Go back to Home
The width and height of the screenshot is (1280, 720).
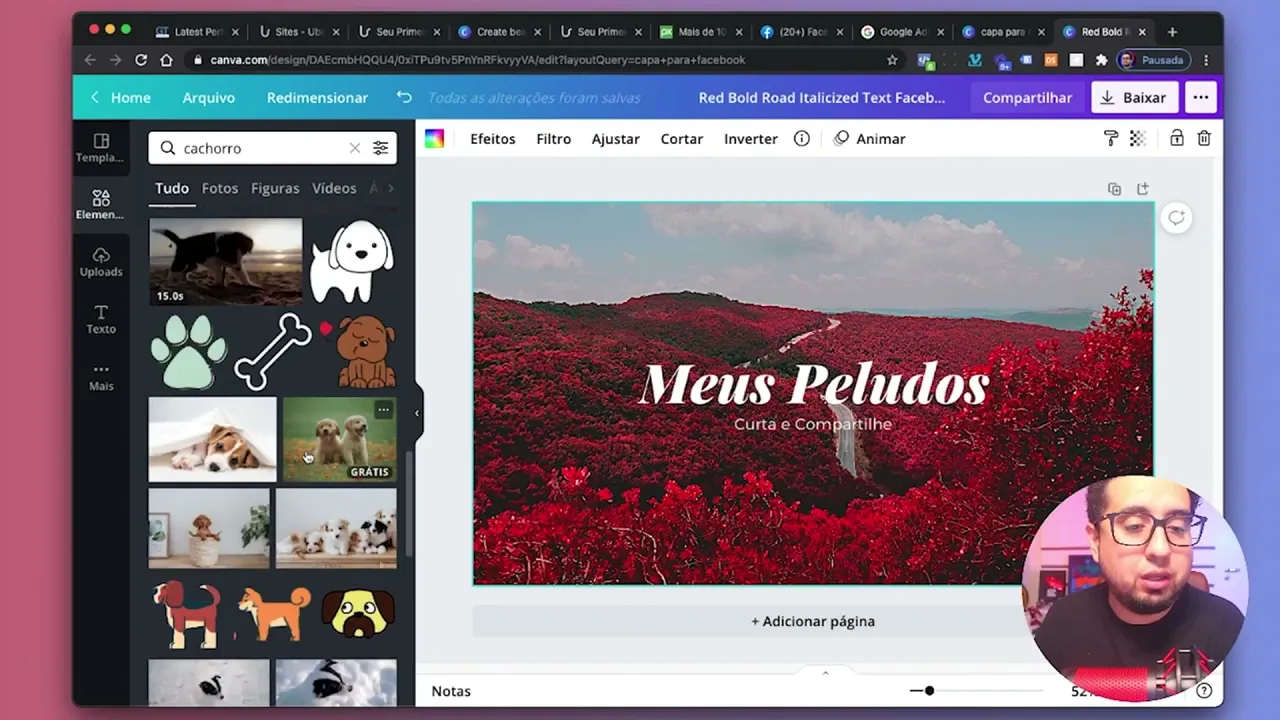coord(120,97)
